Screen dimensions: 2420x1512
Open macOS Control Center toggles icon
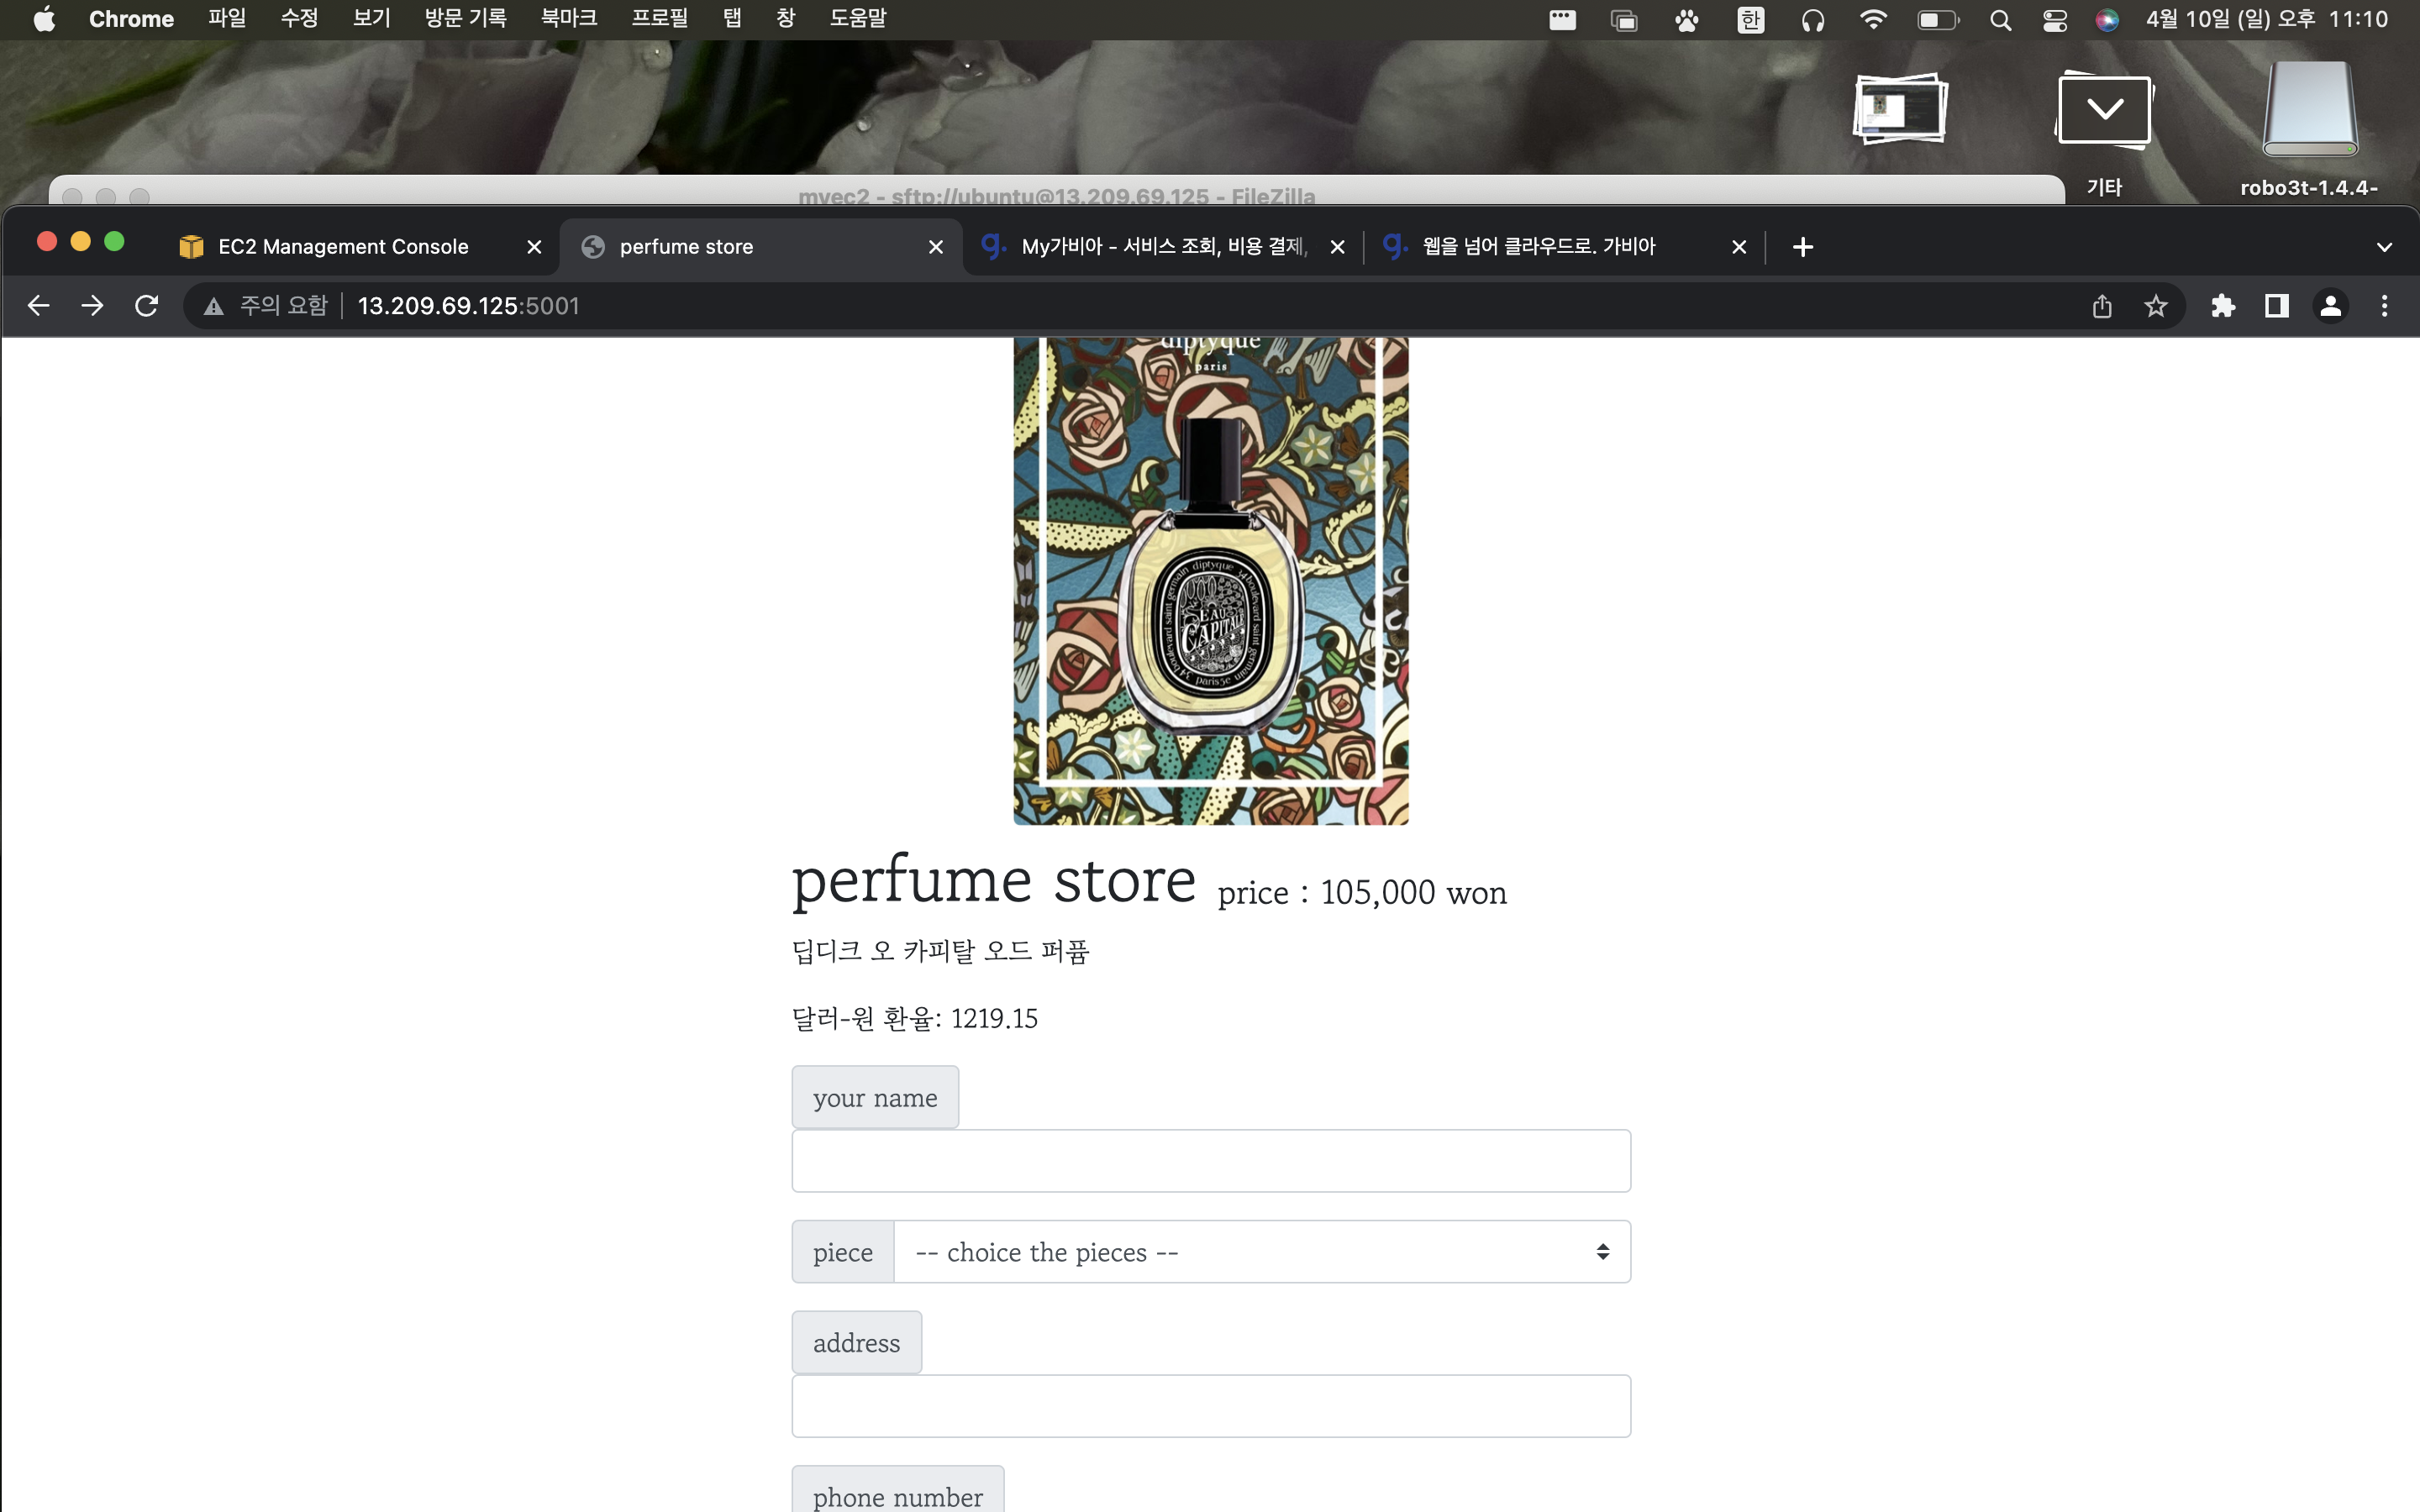[x=2054, y=20]
